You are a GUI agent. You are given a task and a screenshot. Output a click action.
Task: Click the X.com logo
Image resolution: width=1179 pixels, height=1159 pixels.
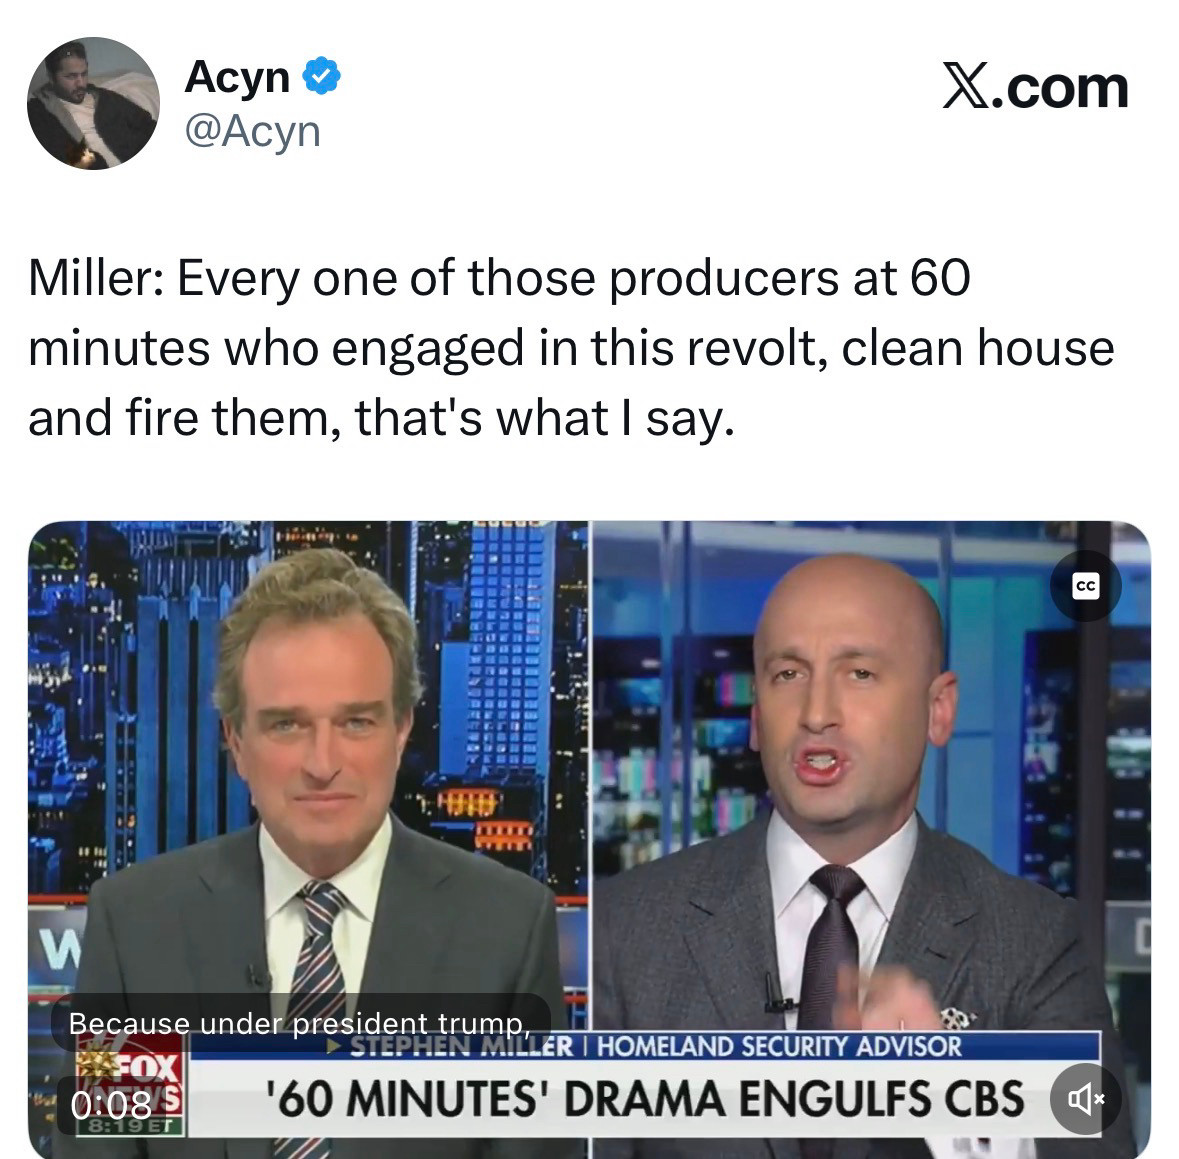pos(1035,88)
